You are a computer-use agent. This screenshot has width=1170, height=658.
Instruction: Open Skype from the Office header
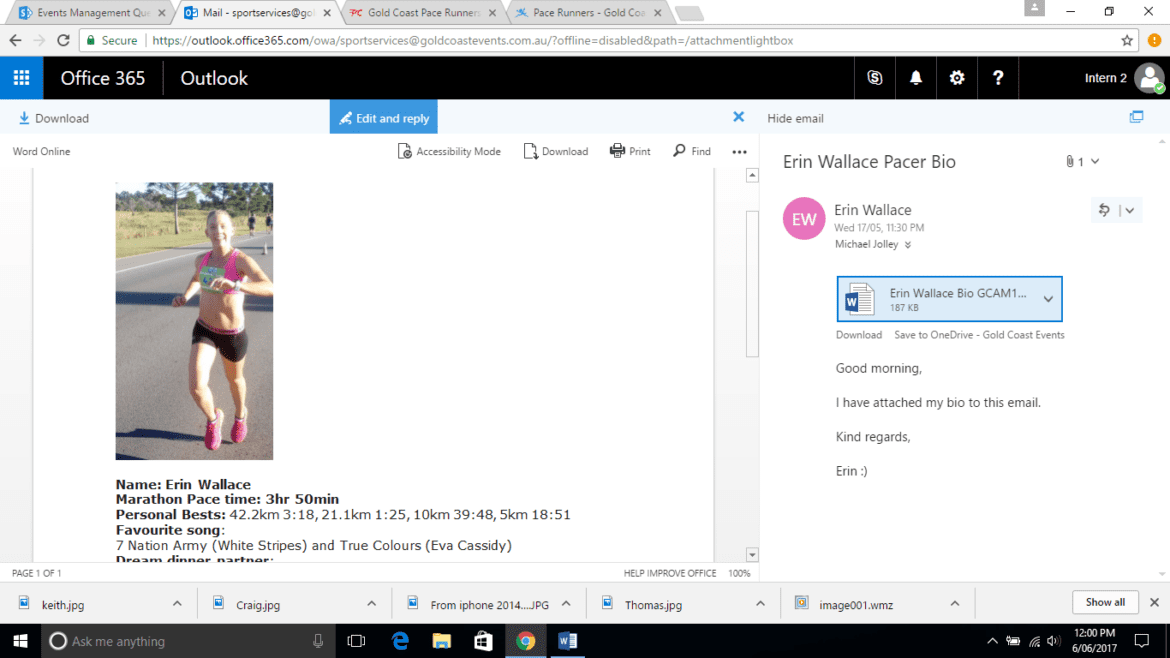coord(875,78)
